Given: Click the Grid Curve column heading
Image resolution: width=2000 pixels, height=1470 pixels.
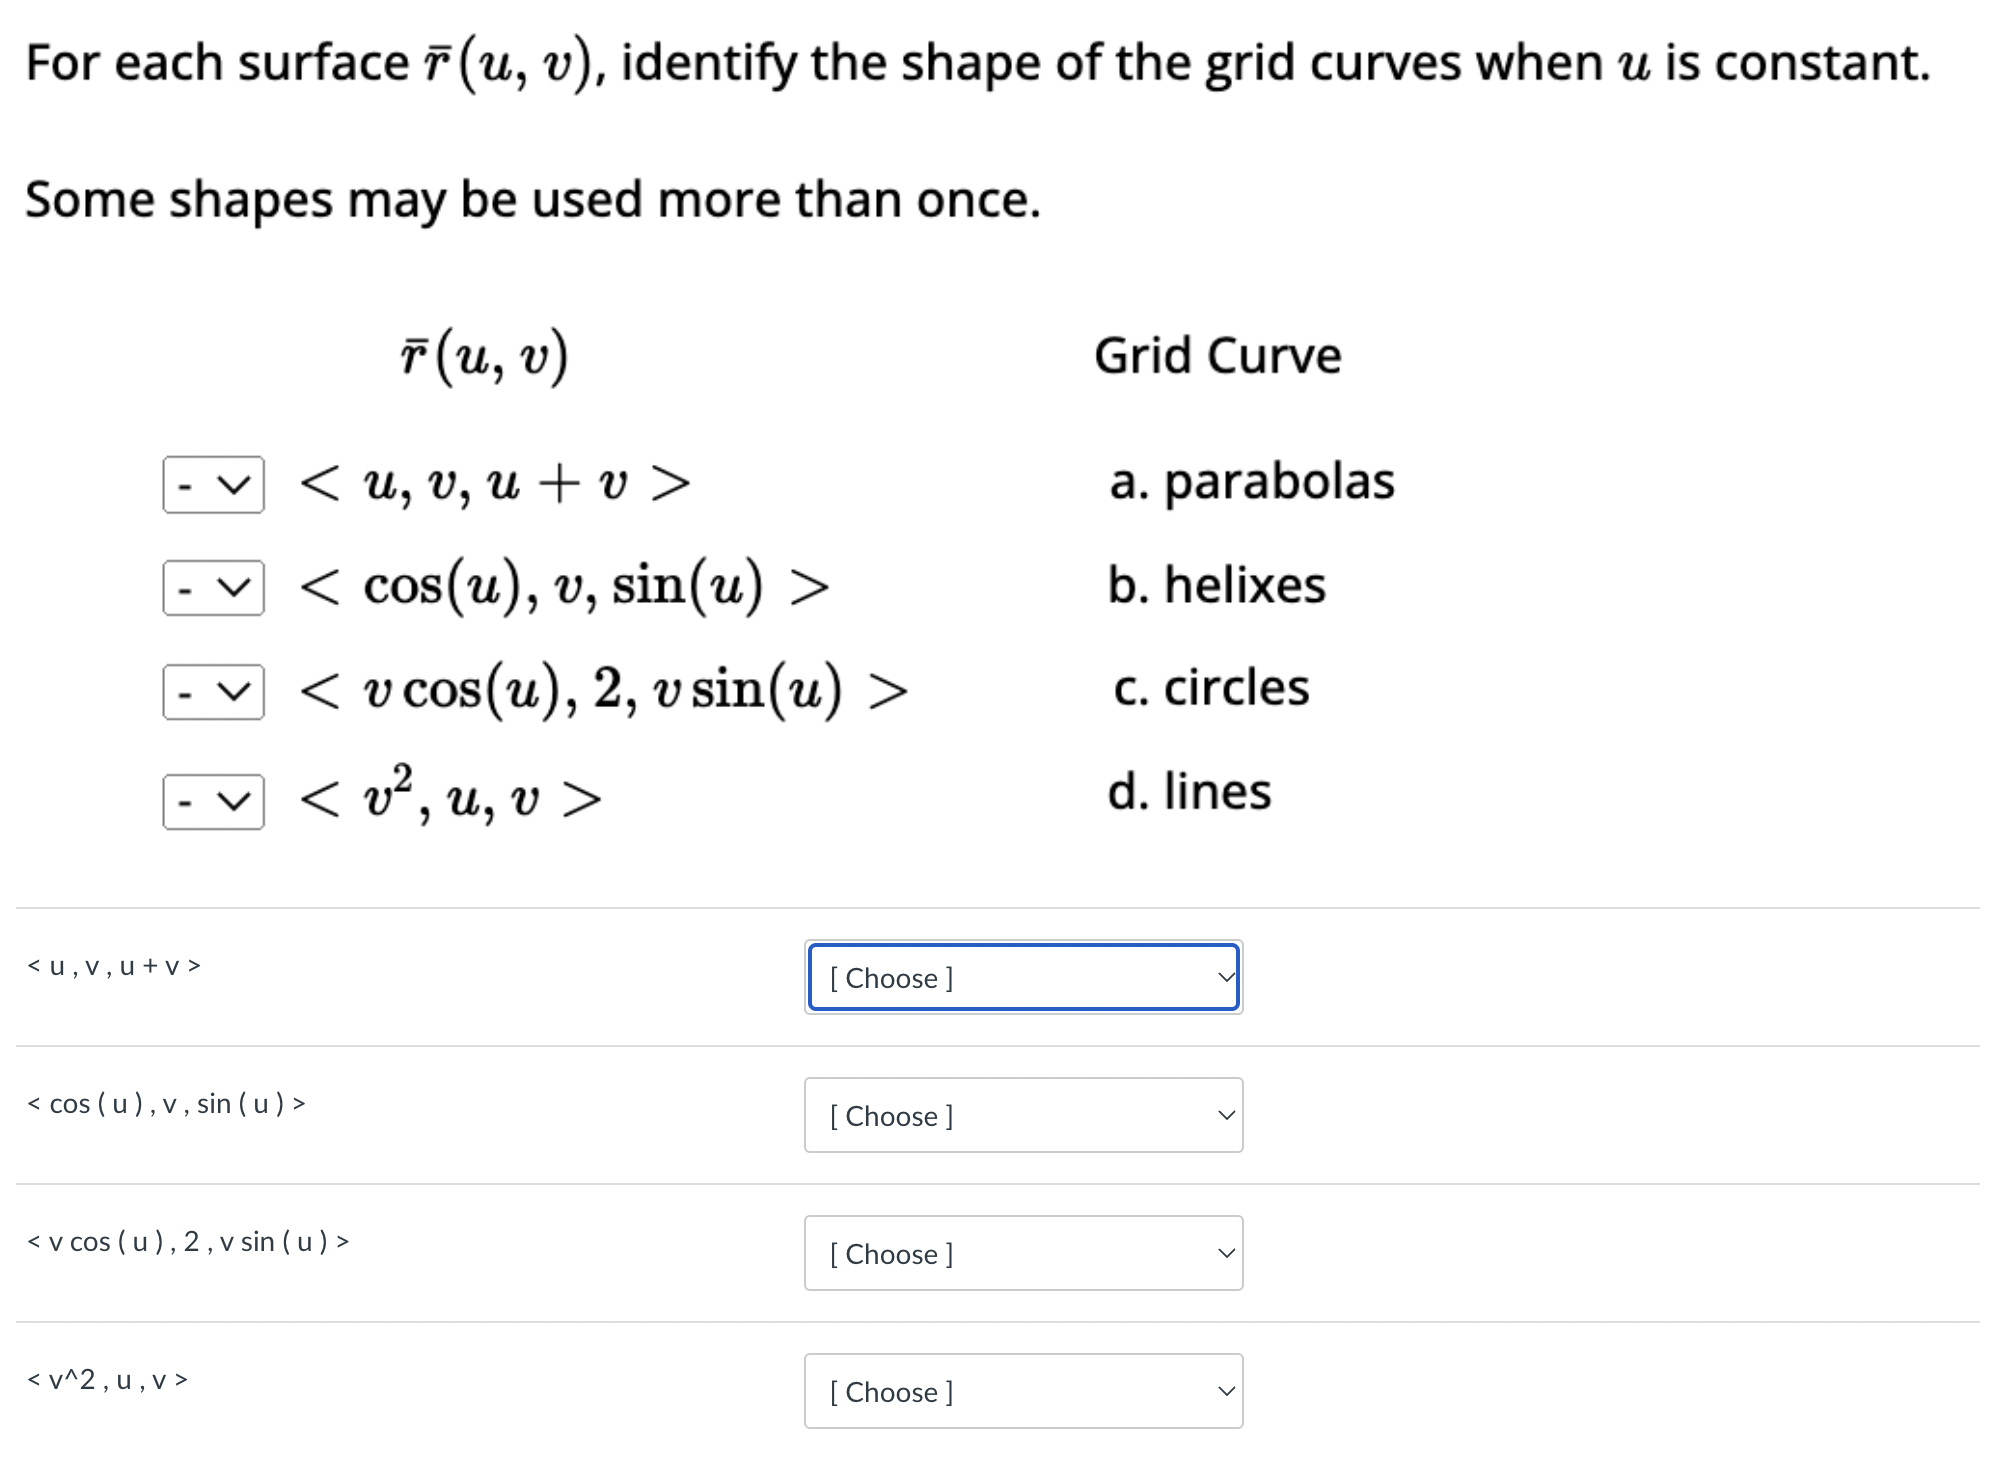Looking at the screenshot, I should click(1218, 355).
